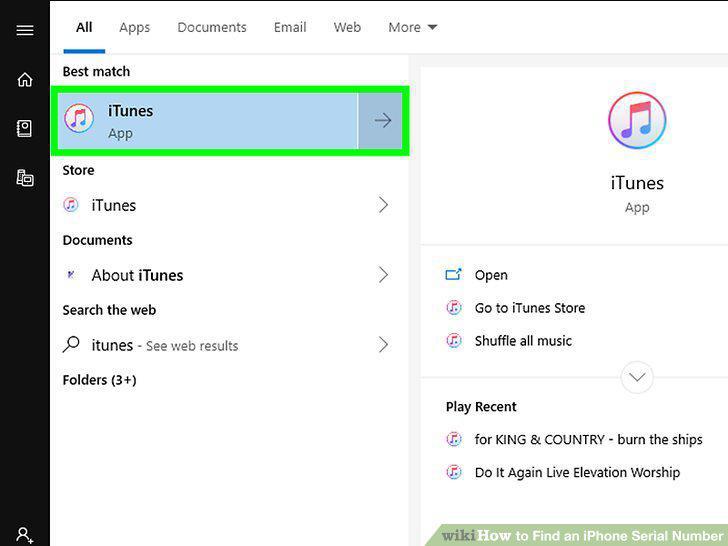The height and width of the screenshot is (546, 728).
Task: Click the Search the web heading
Action: [x=109, y=310]
